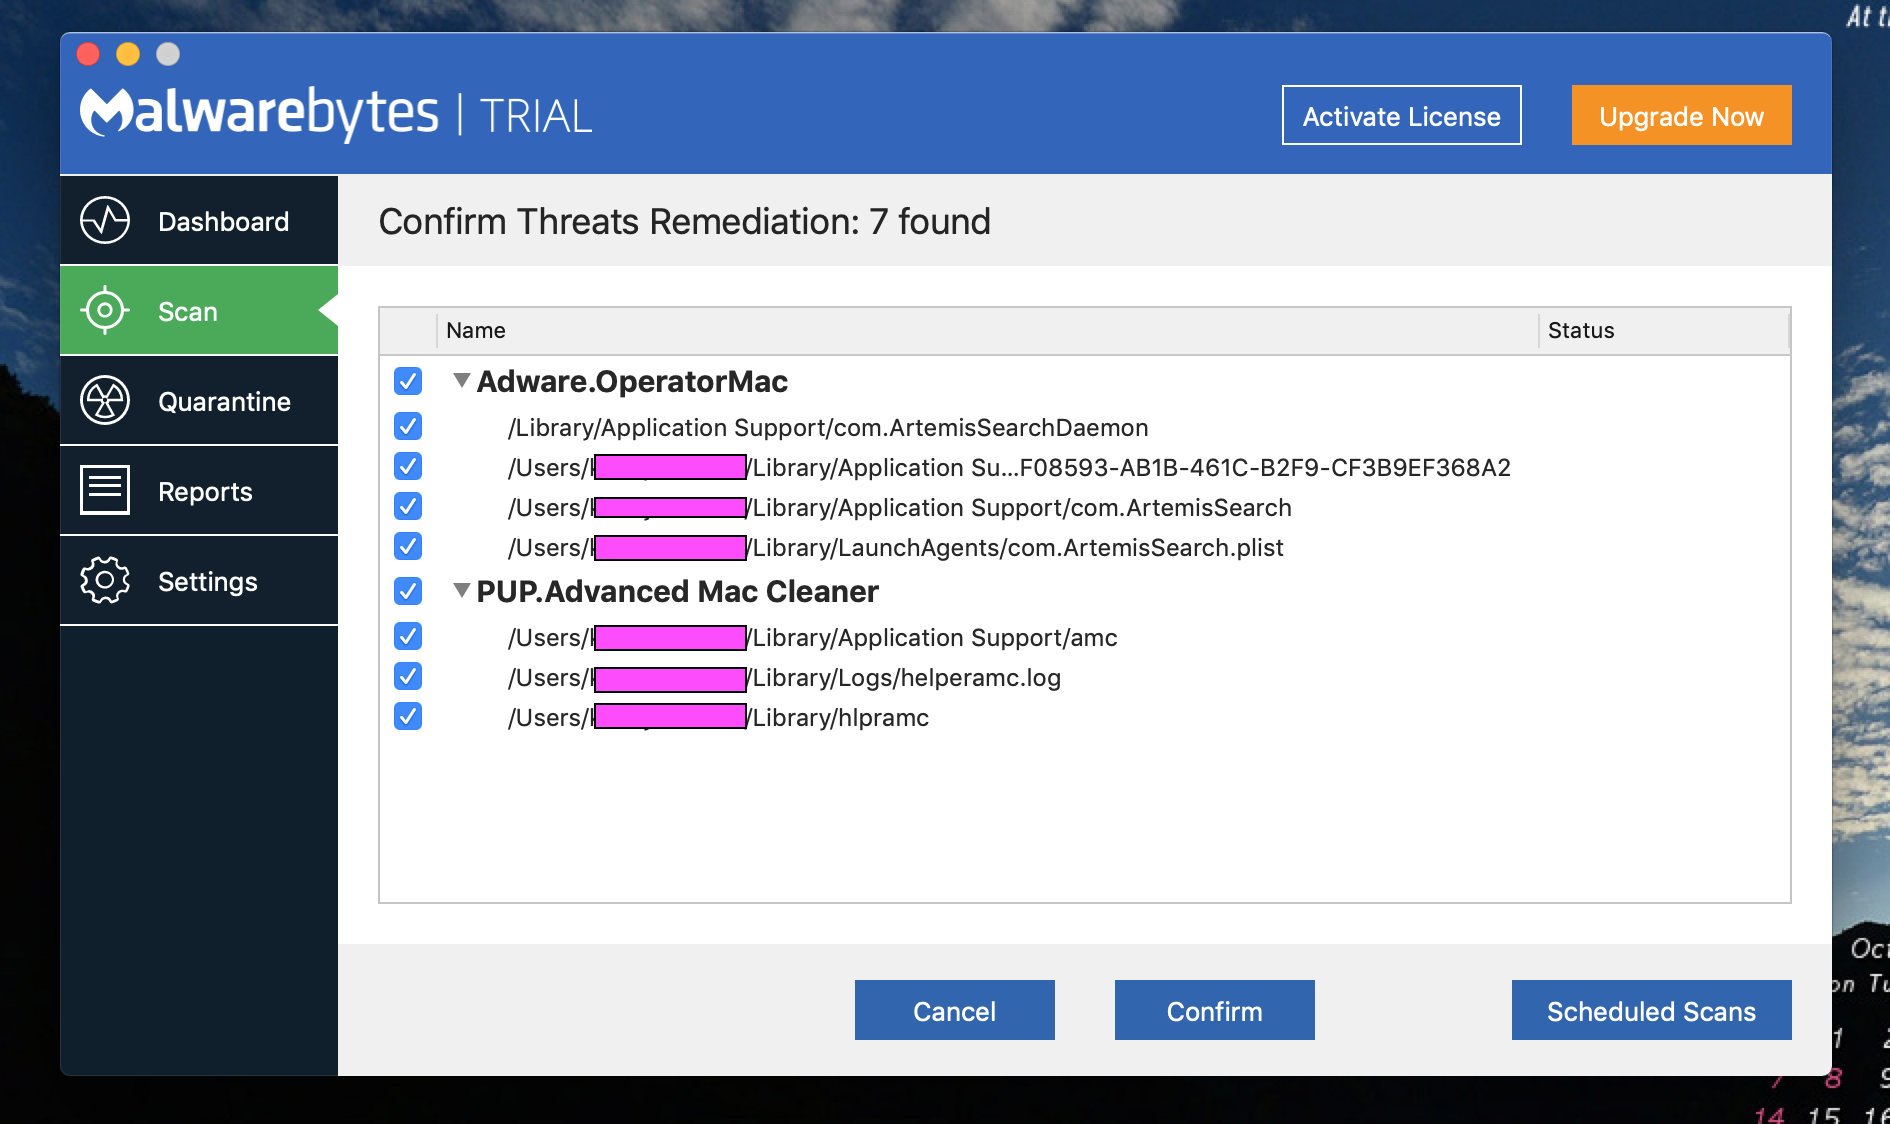Select the Adware.OperatorMac group row
This screenshot has width=1890, height=1124.
pyautogui.click(x=1085, y=381)
